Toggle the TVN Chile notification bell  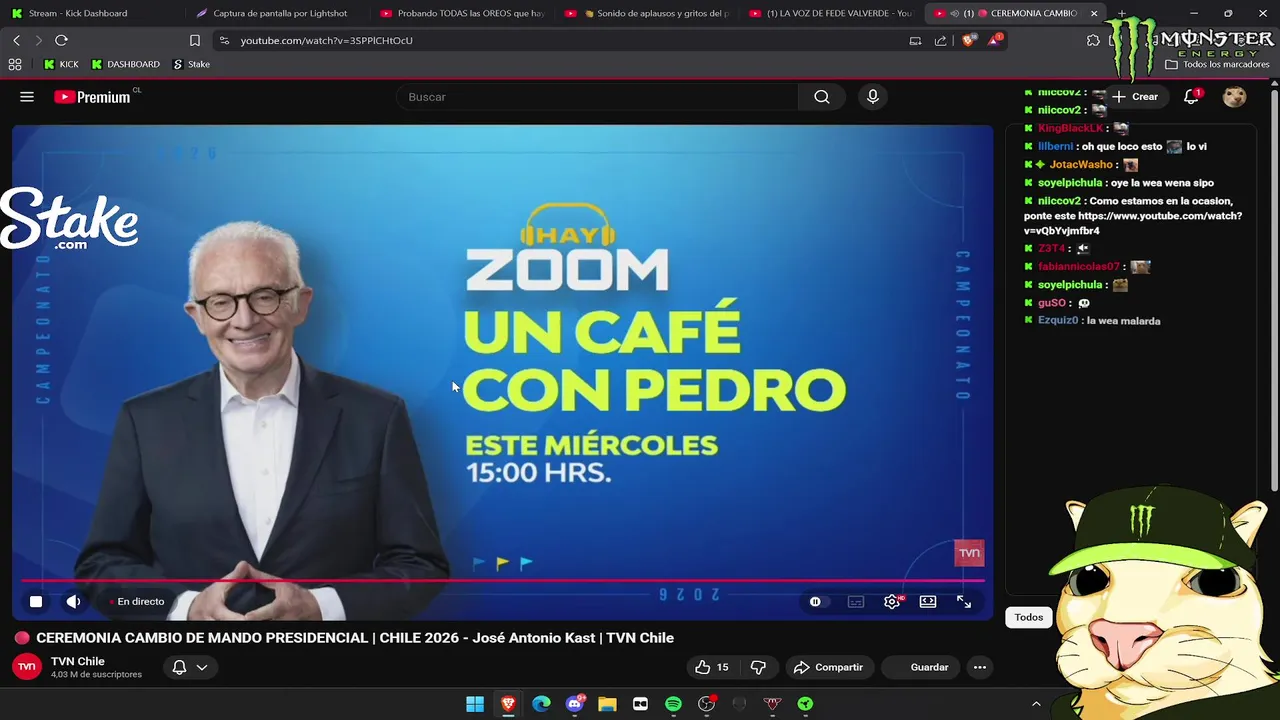click(x=179, y=667)
